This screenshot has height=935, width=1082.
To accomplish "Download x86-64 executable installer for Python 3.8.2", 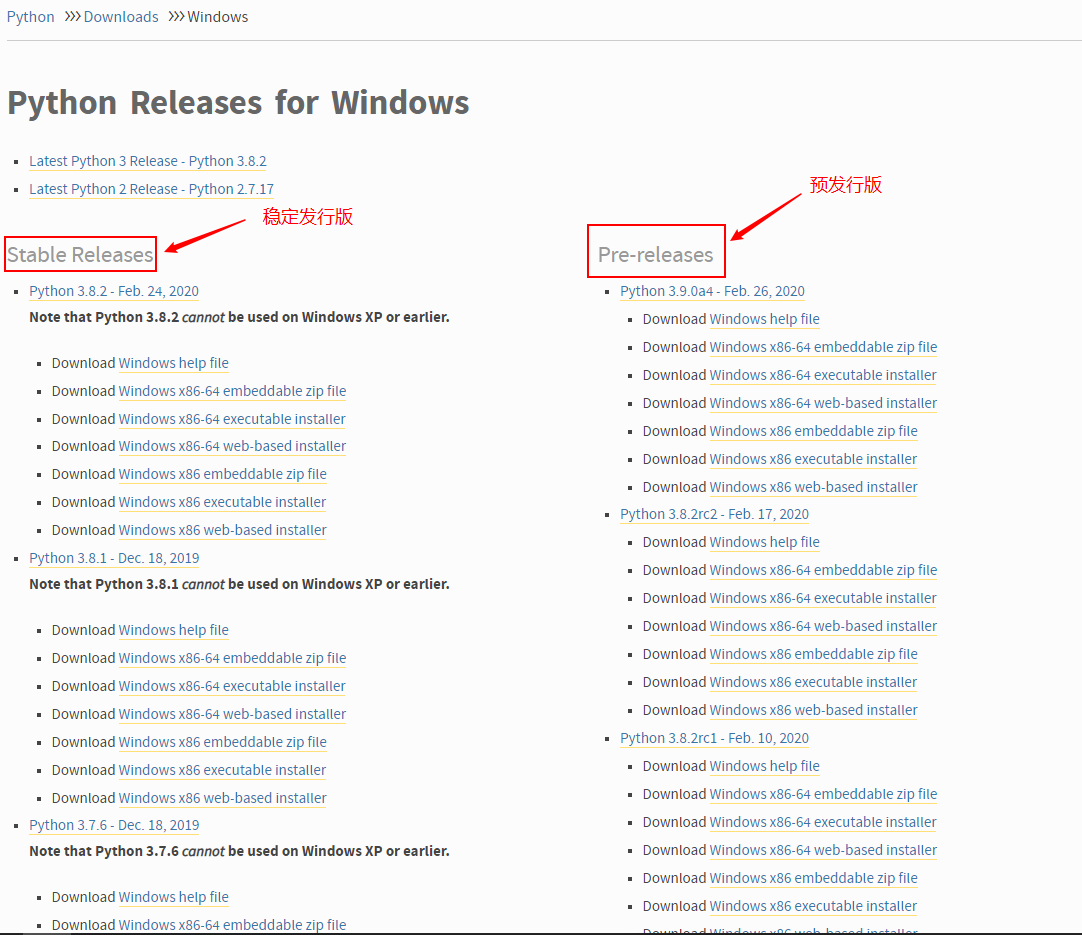I will click(x=232, y=419).
